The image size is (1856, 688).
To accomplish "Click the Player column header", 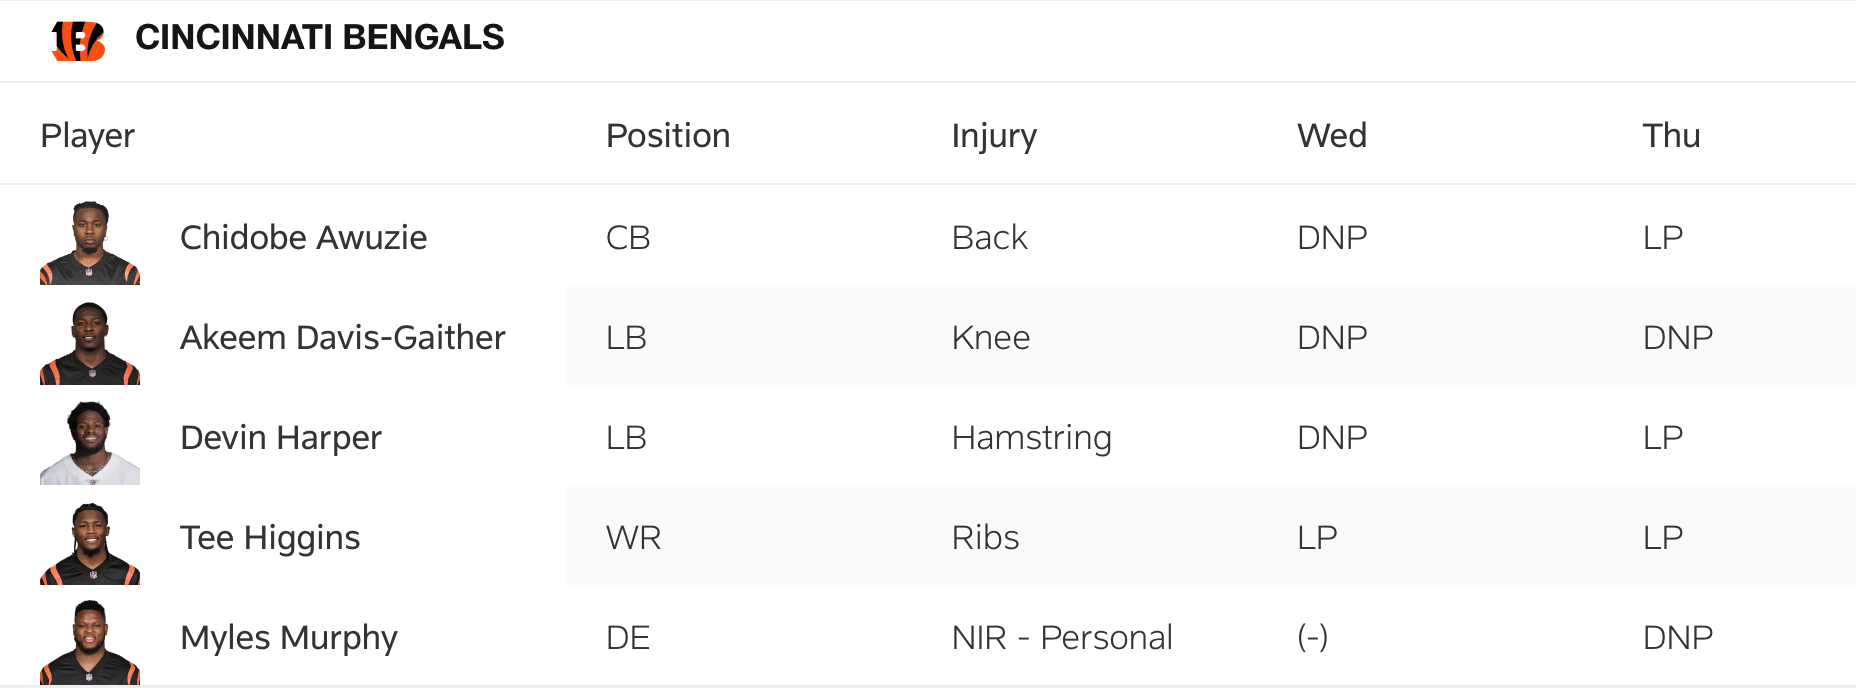I will (x=87, y=136).
